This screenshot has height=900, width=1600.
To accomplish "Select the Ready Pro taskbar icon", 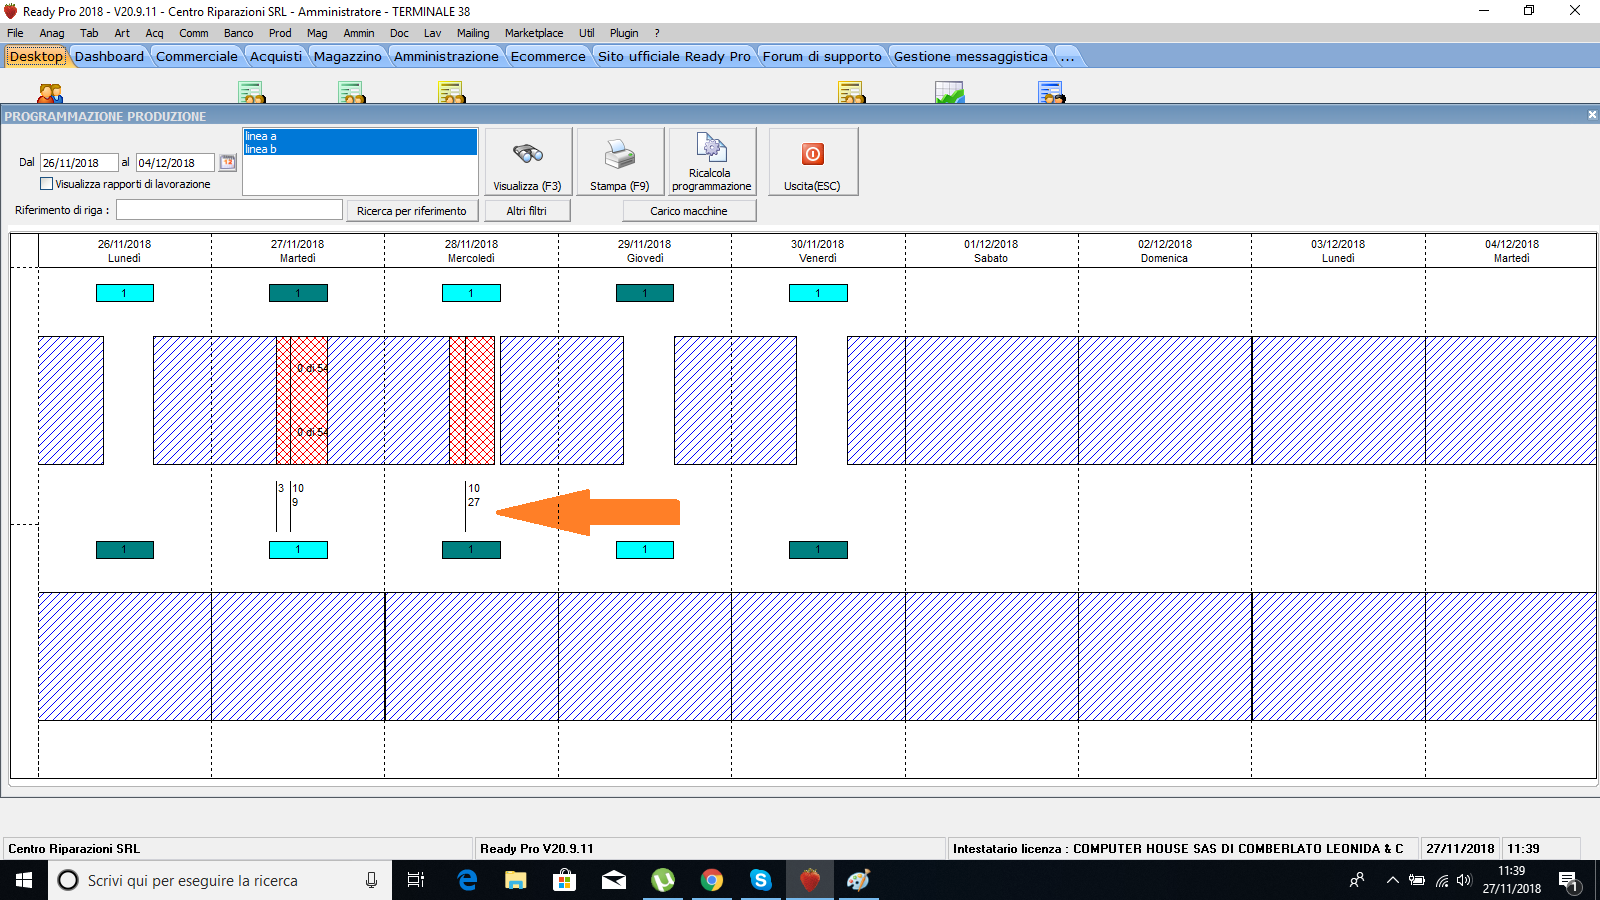I will [810, 880].
